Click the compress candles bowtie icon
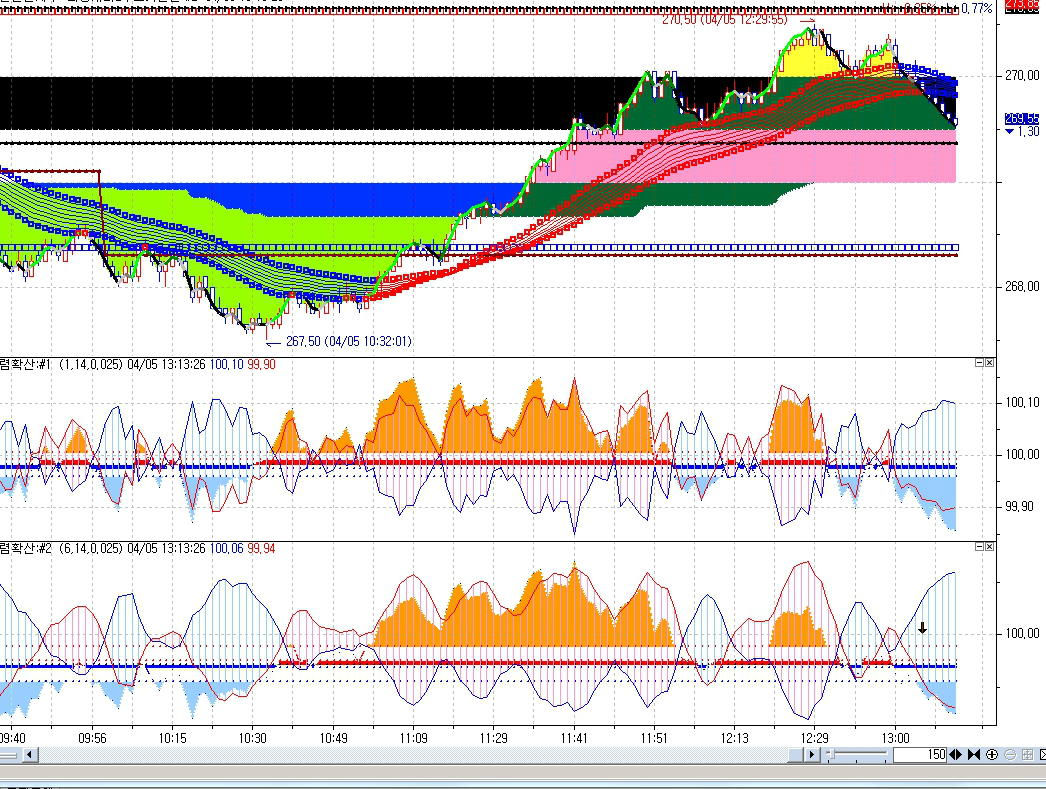The width and height of the screenshot is (1046, 789). coord(973,755)
